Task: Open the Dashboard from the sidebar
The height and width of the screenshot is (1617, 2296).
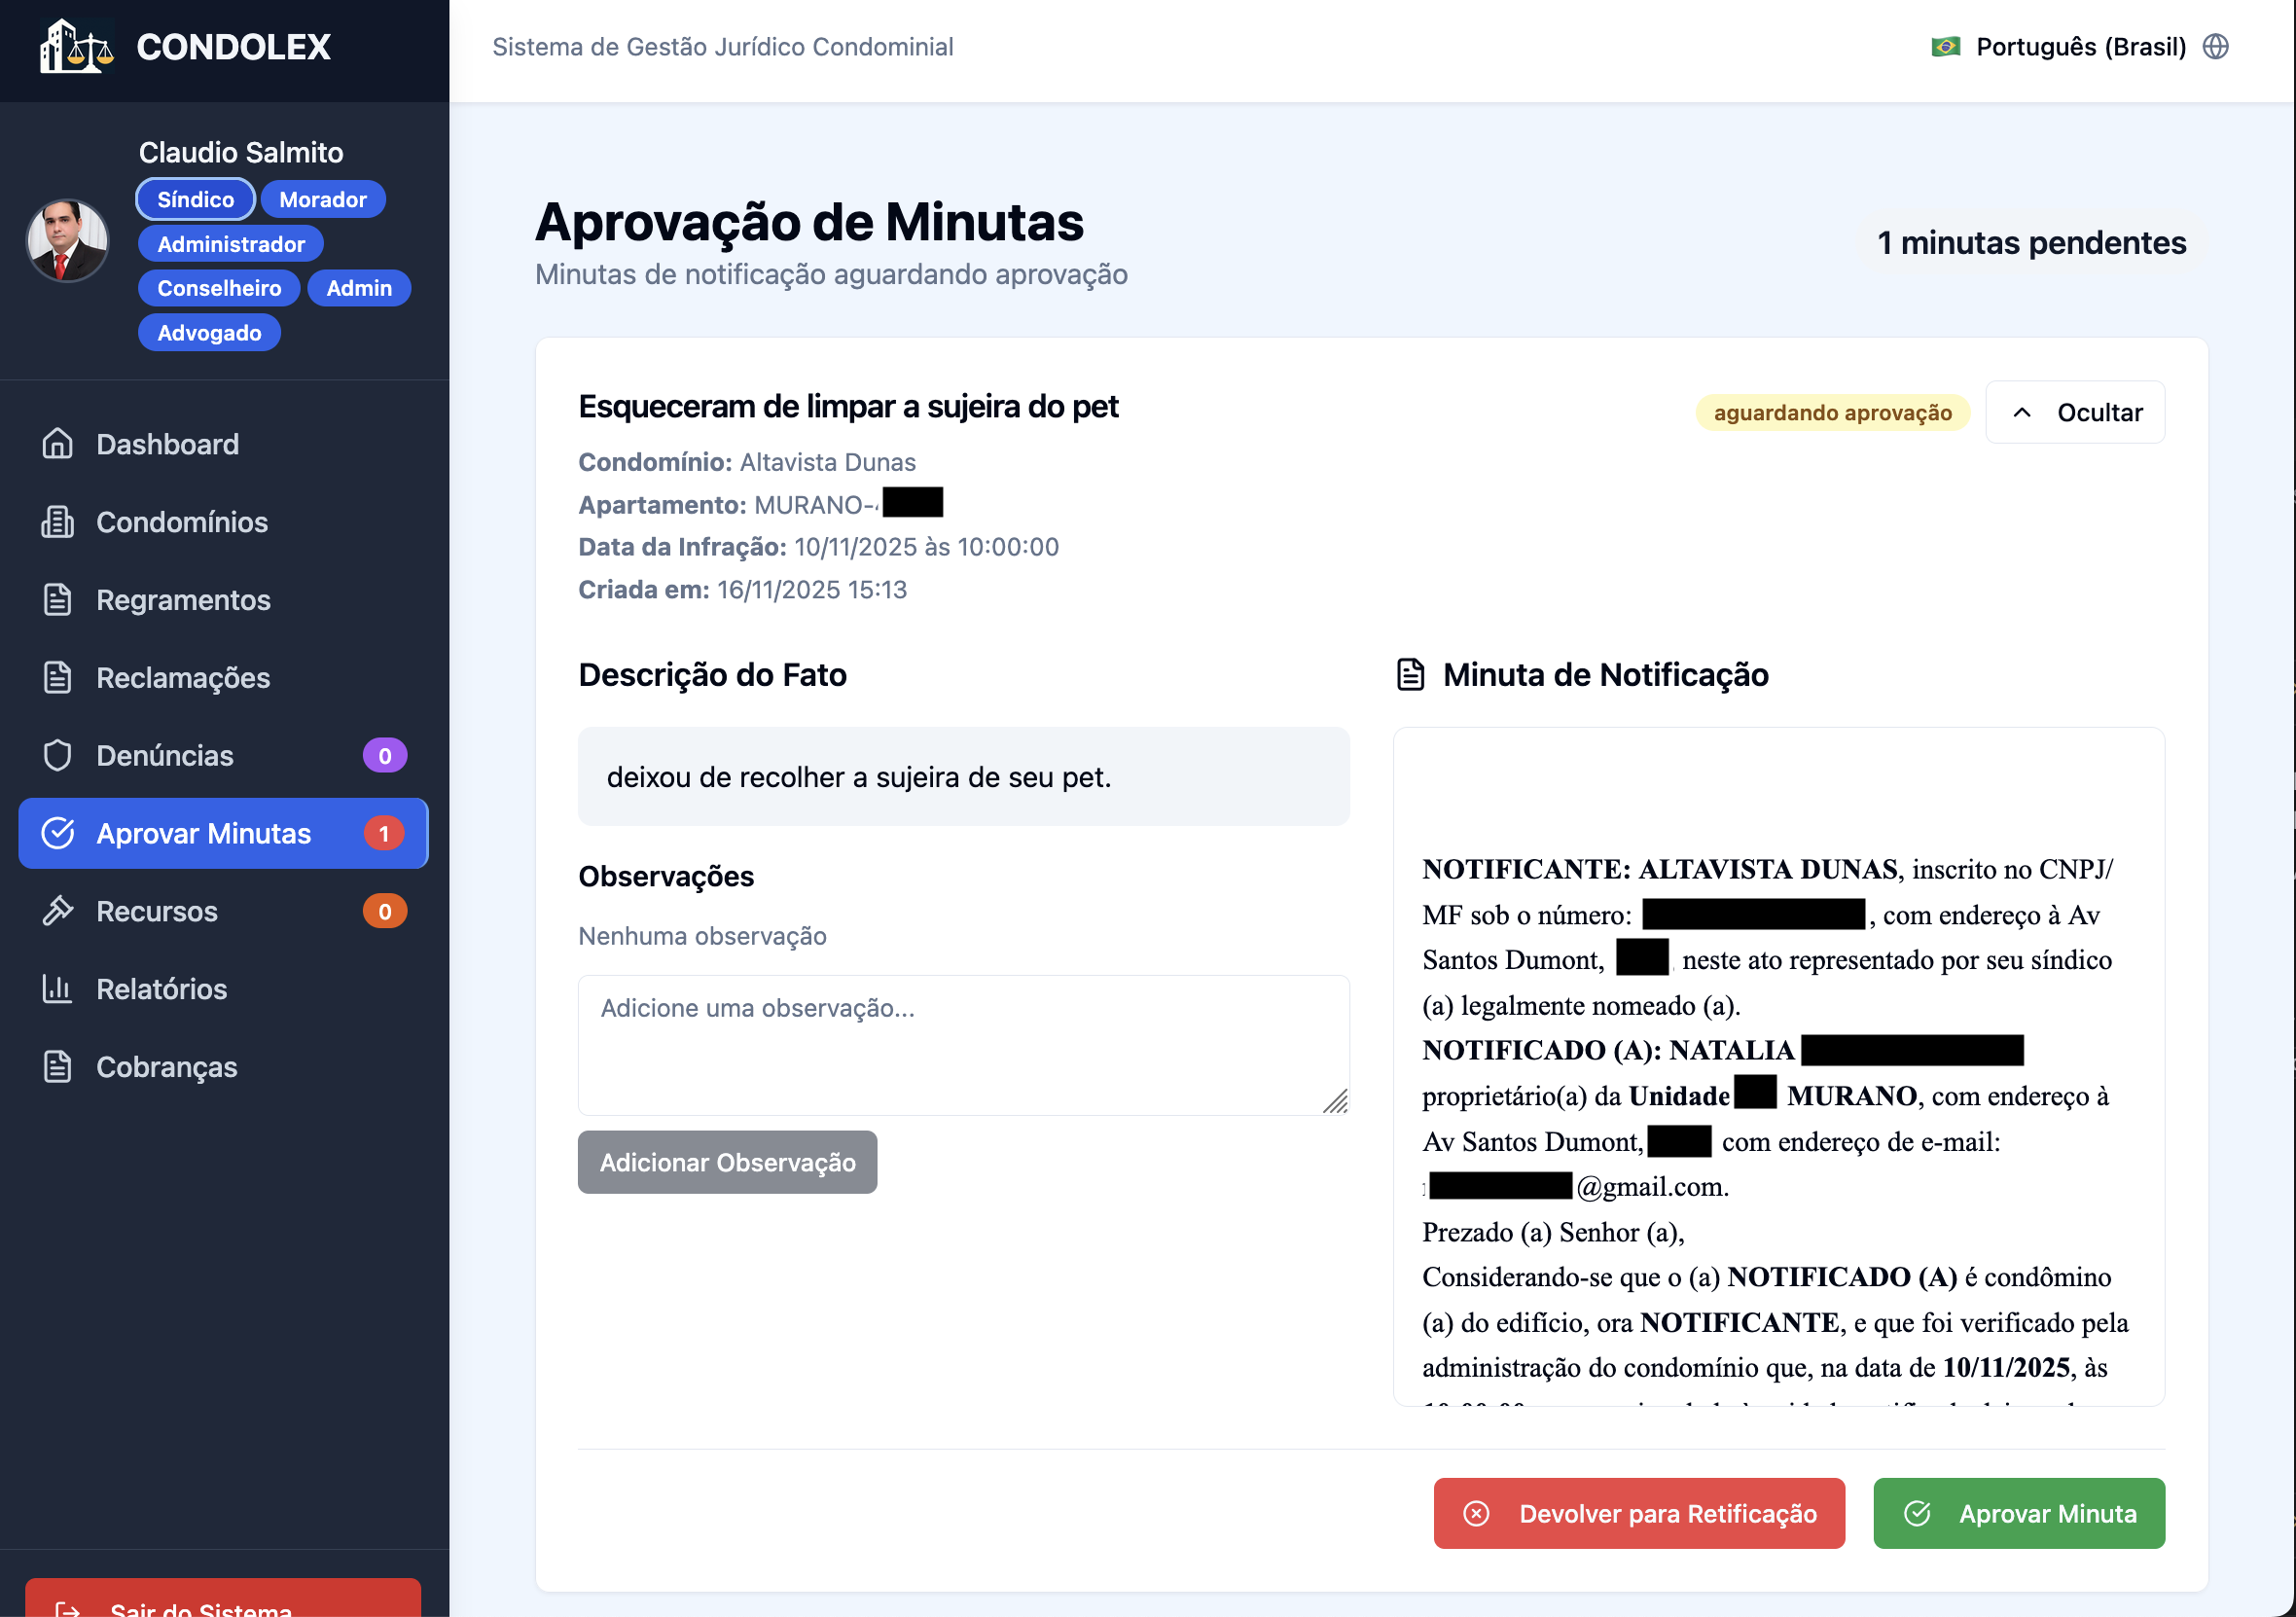Action: click(x=167, y=443)
